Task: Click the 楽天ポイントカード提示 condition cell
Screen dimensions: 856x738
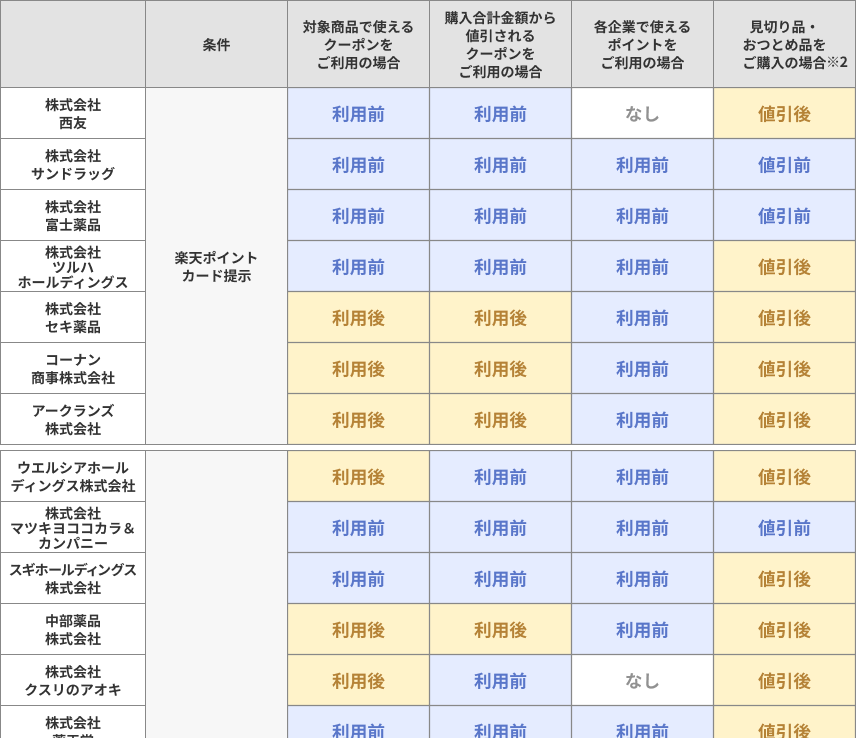Action: click(216, 265)
